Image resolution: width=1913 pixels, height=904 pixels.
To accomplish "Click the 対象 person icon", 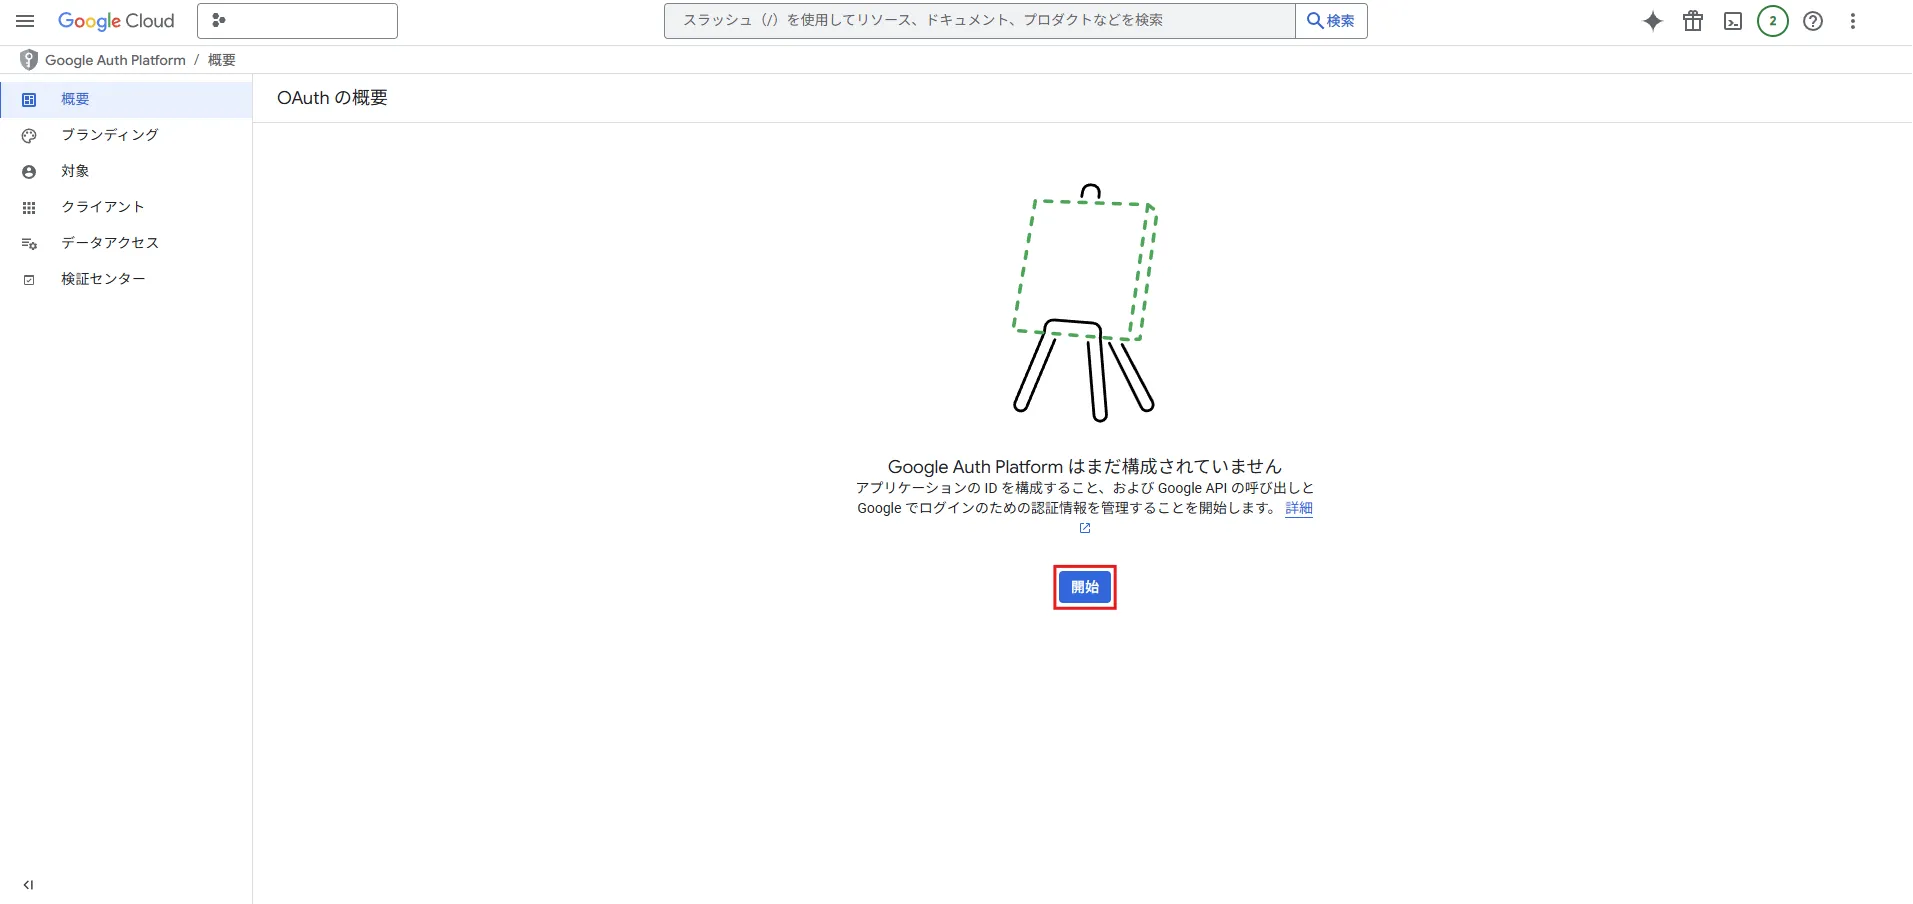I will coord(29,172).
